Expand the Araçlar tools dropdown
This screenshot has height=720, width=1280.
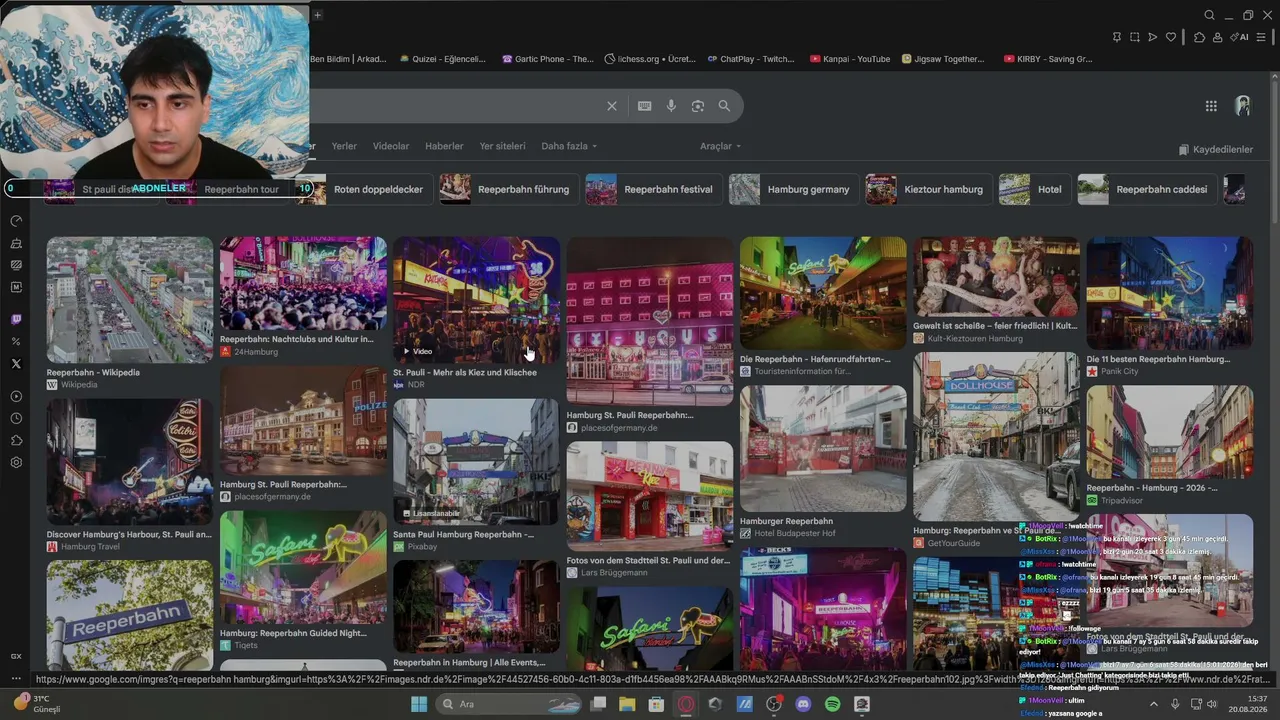(x=720, y=146)
